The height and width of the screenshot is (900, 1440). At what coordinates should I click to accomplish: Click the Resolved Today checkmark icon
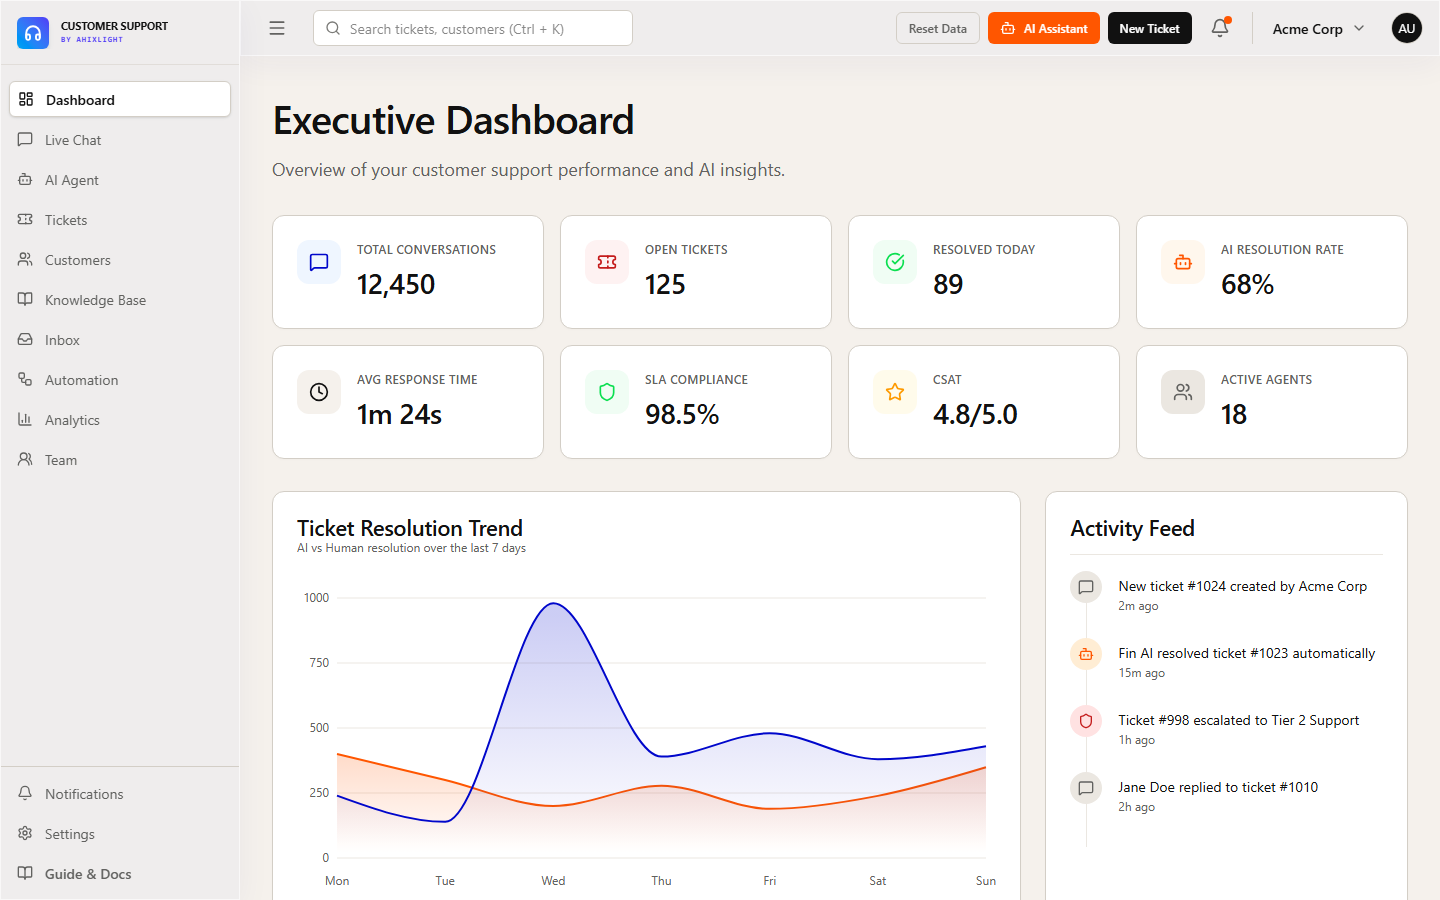coord(895,262)
